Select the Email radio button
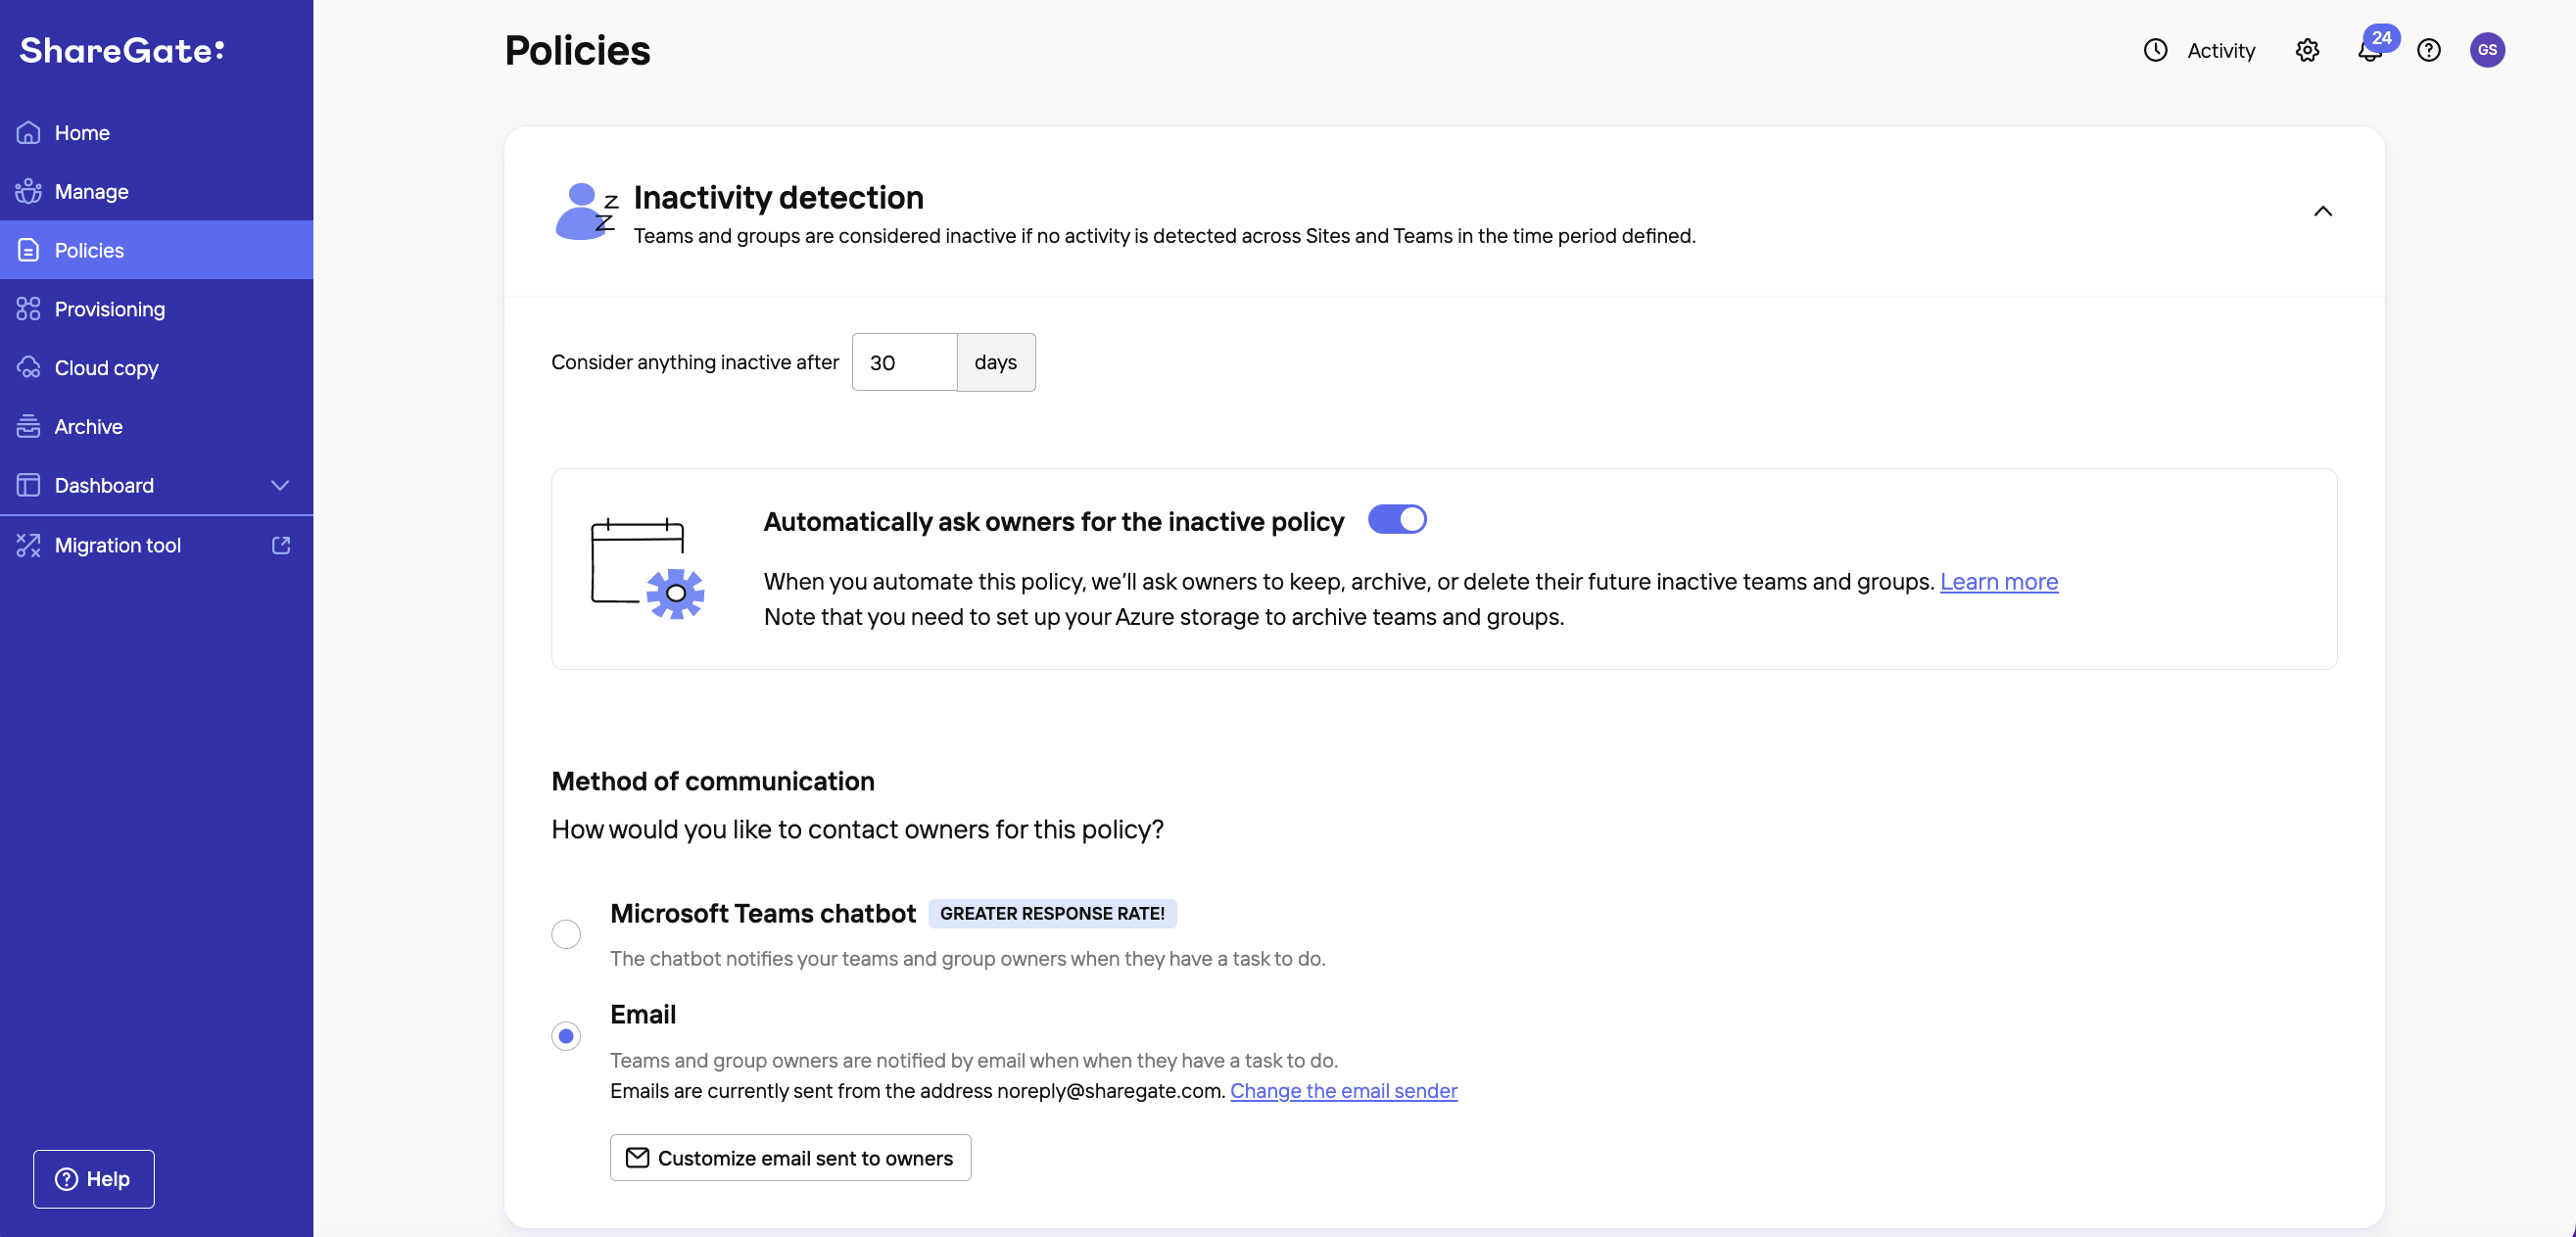The height and width of the screenshot is (1237, 2576). 566,1036
